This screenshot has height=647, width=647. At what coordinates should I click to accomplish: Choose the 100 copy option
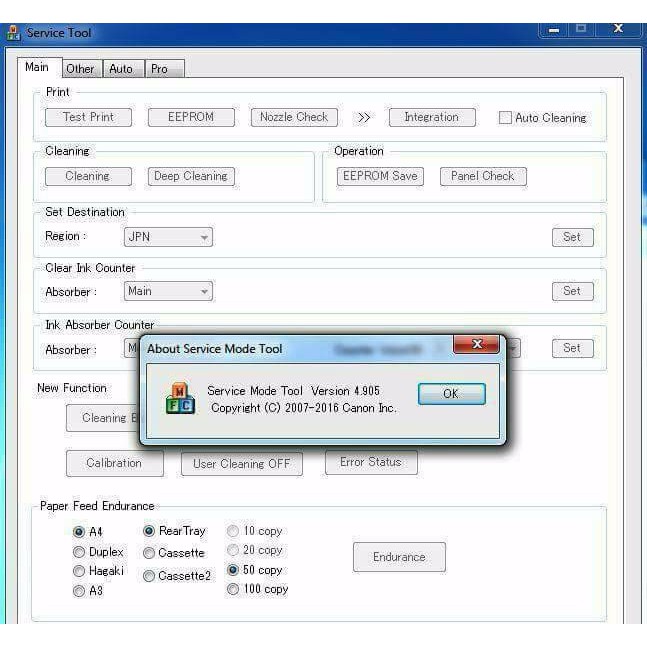[x=233, y=589]
